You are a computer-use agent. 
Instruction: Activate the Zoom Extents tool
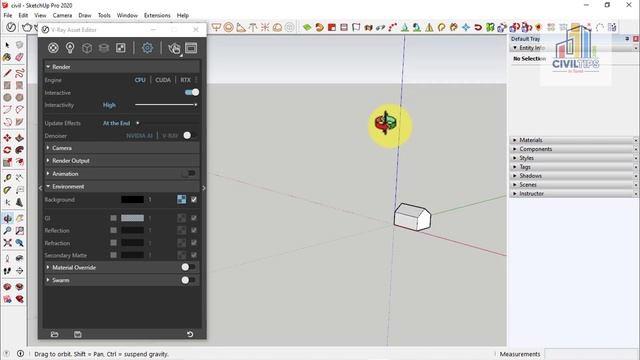[7, 243]
